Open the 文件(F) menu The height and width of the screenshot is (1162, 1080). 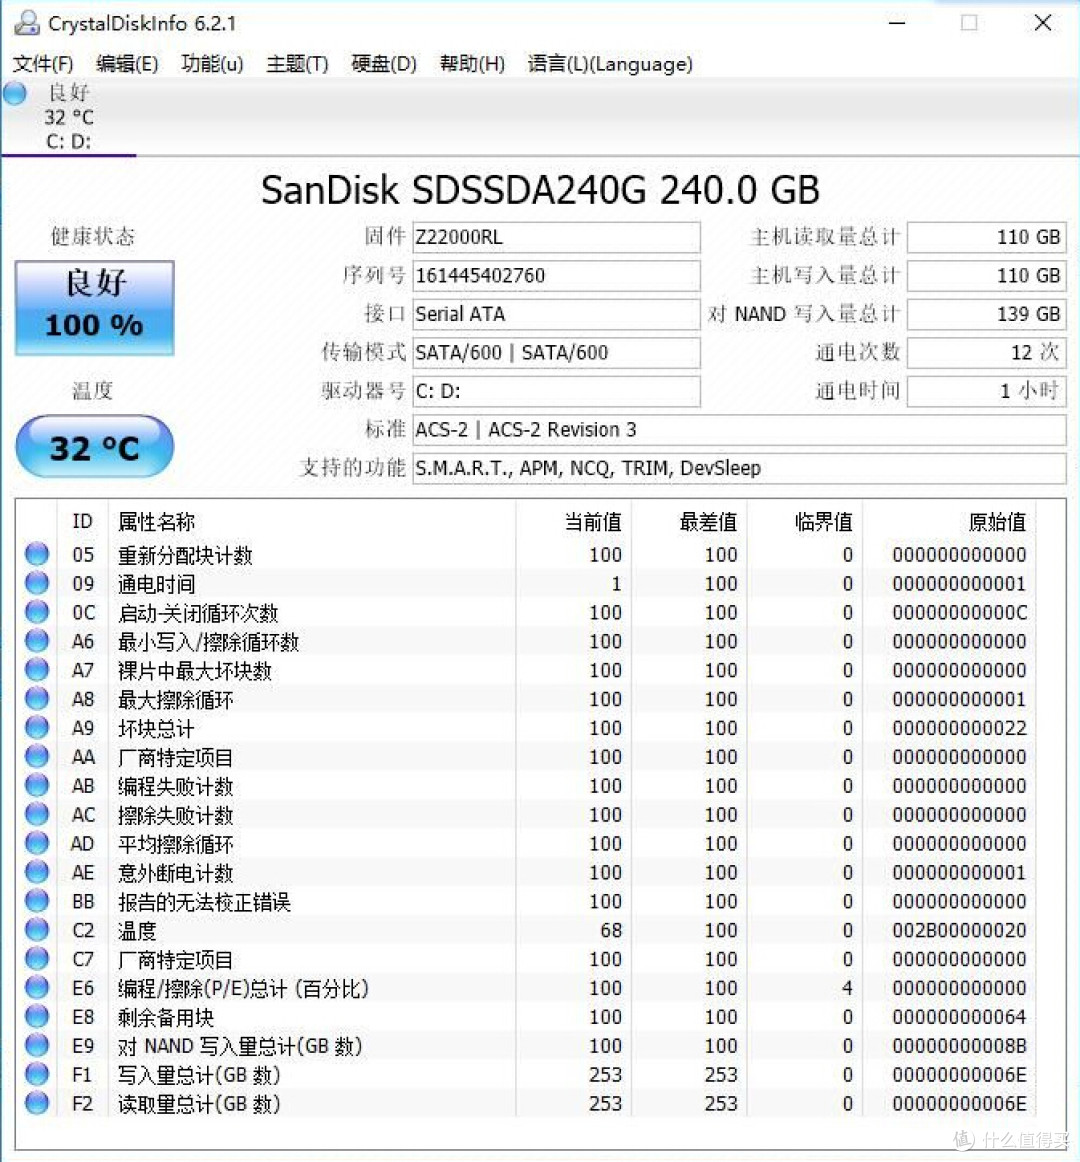coord(43,64)
